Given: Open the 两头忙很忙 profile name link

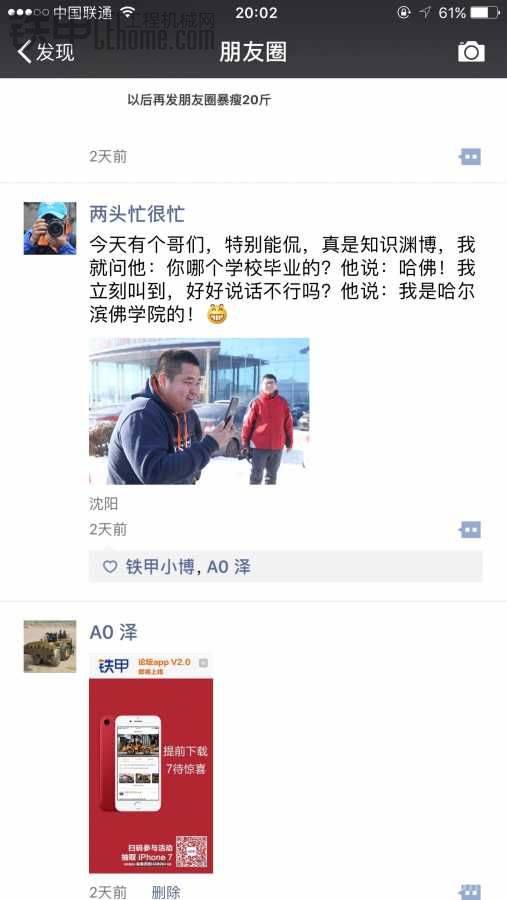Looking at the screenshot, I should point(137,214).
